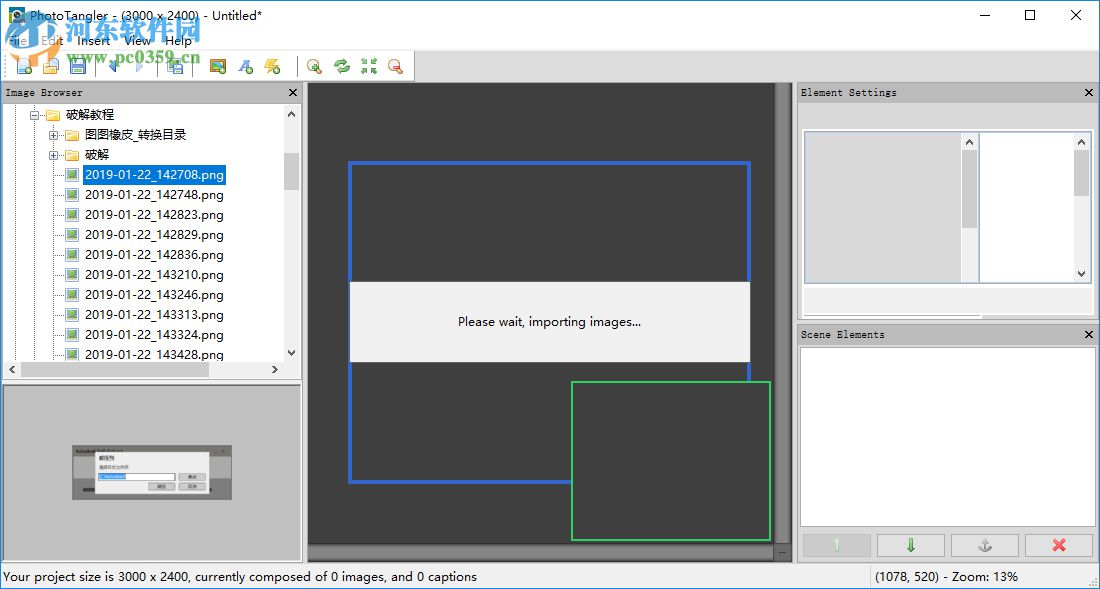Delete element with red X button

click(1058, 545)
